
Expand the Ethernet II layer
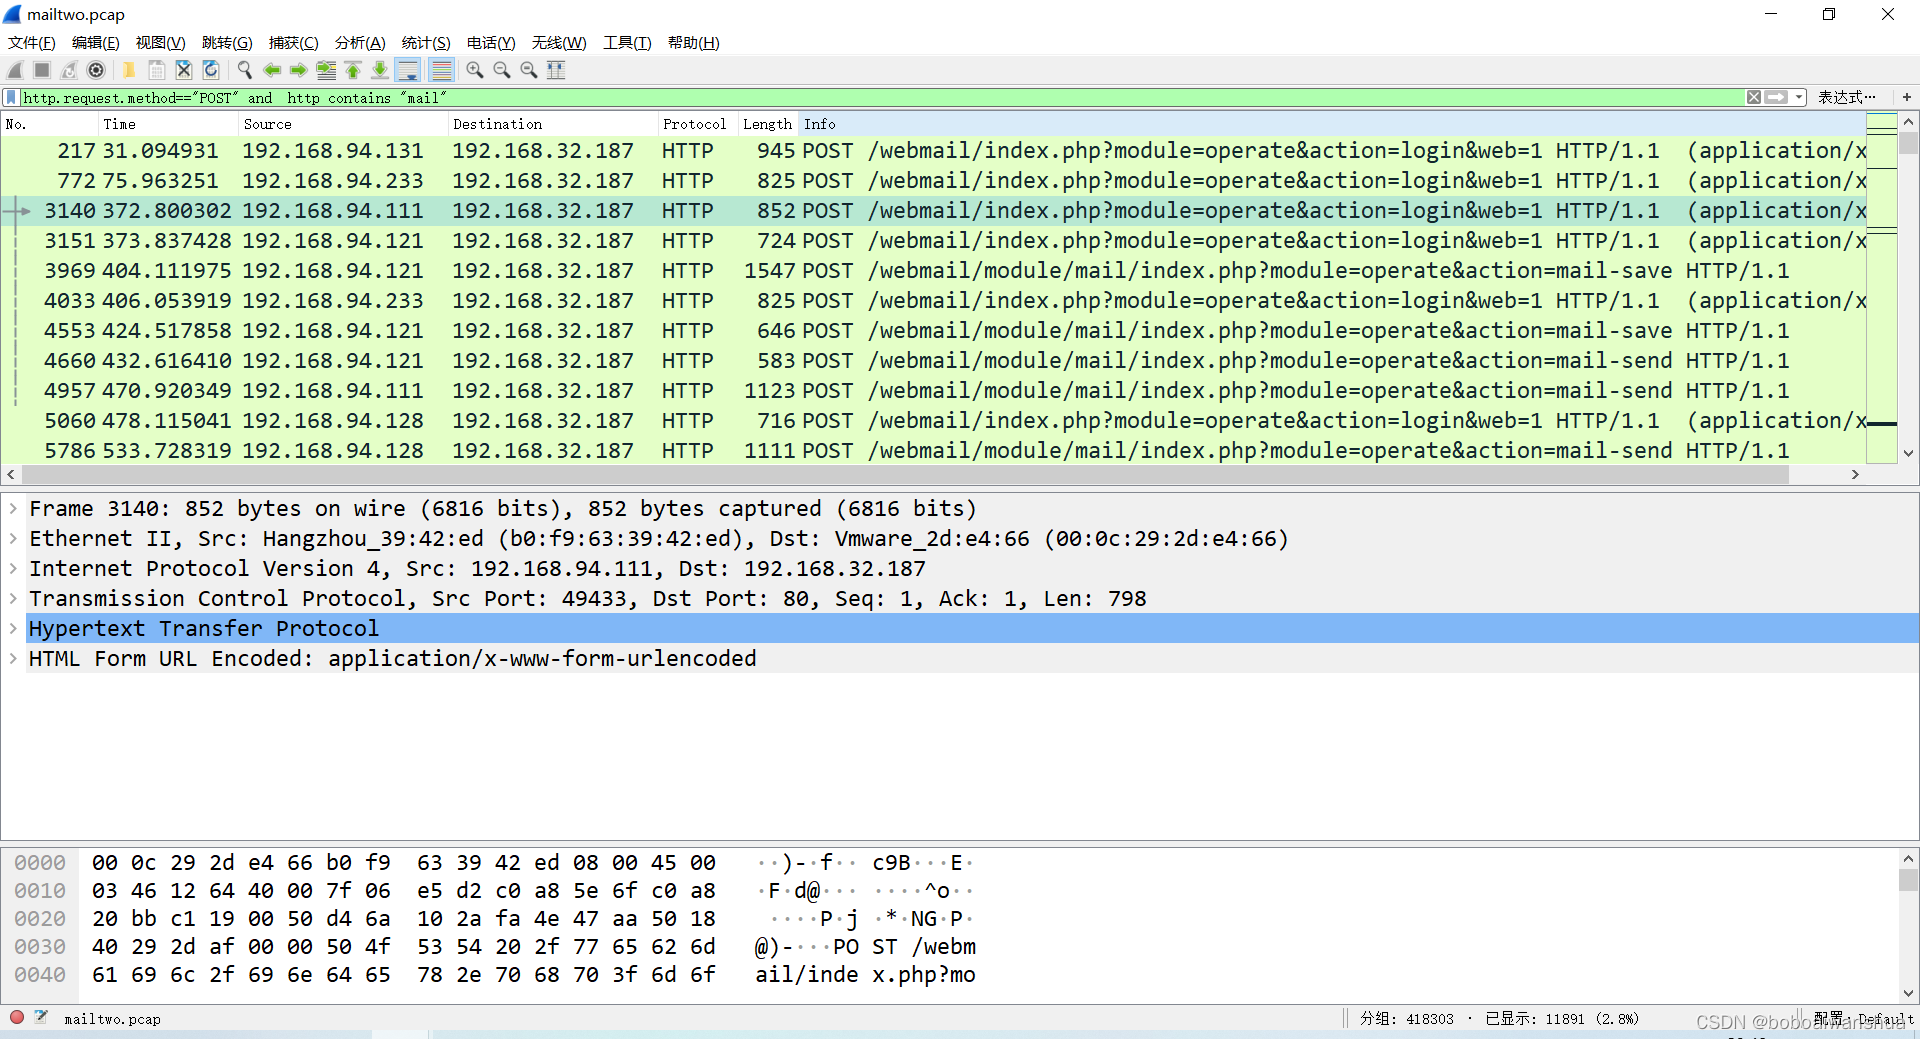tap(13, 539)
